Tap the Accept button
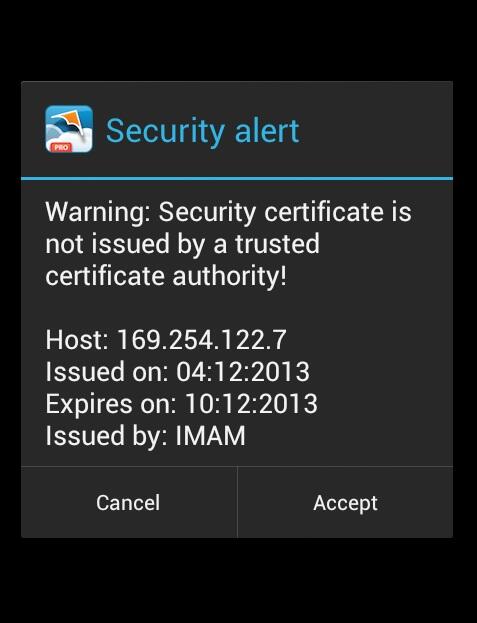477x623 pixels. [x=346, y=503]
